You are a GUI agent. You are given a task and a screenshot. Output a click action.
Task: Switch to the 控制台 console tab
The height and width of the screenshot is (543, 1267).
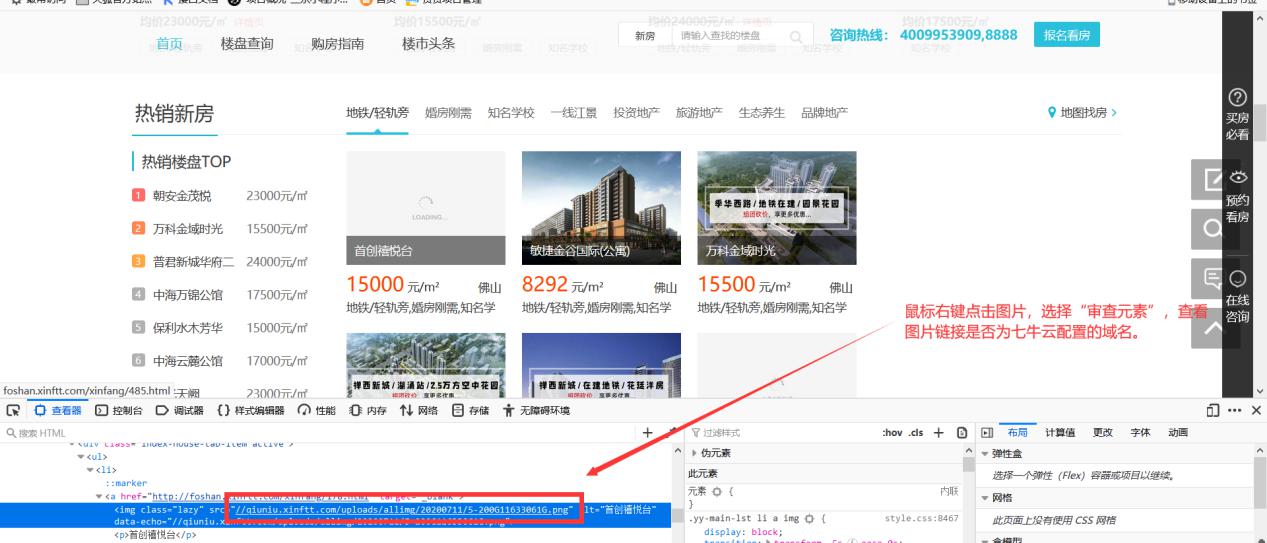120,411
